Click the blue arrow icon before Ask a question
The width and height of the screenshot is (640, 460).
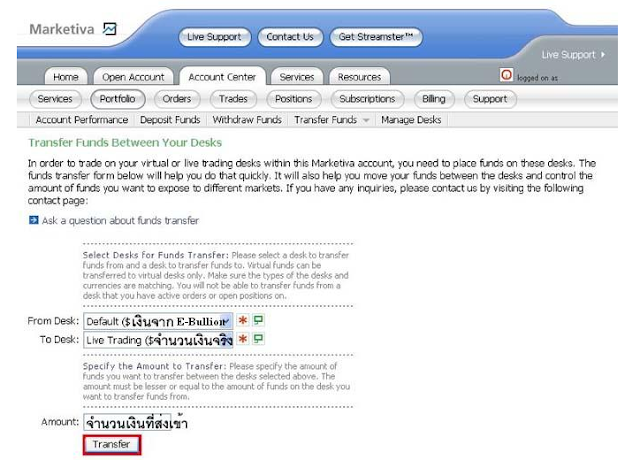33,220
